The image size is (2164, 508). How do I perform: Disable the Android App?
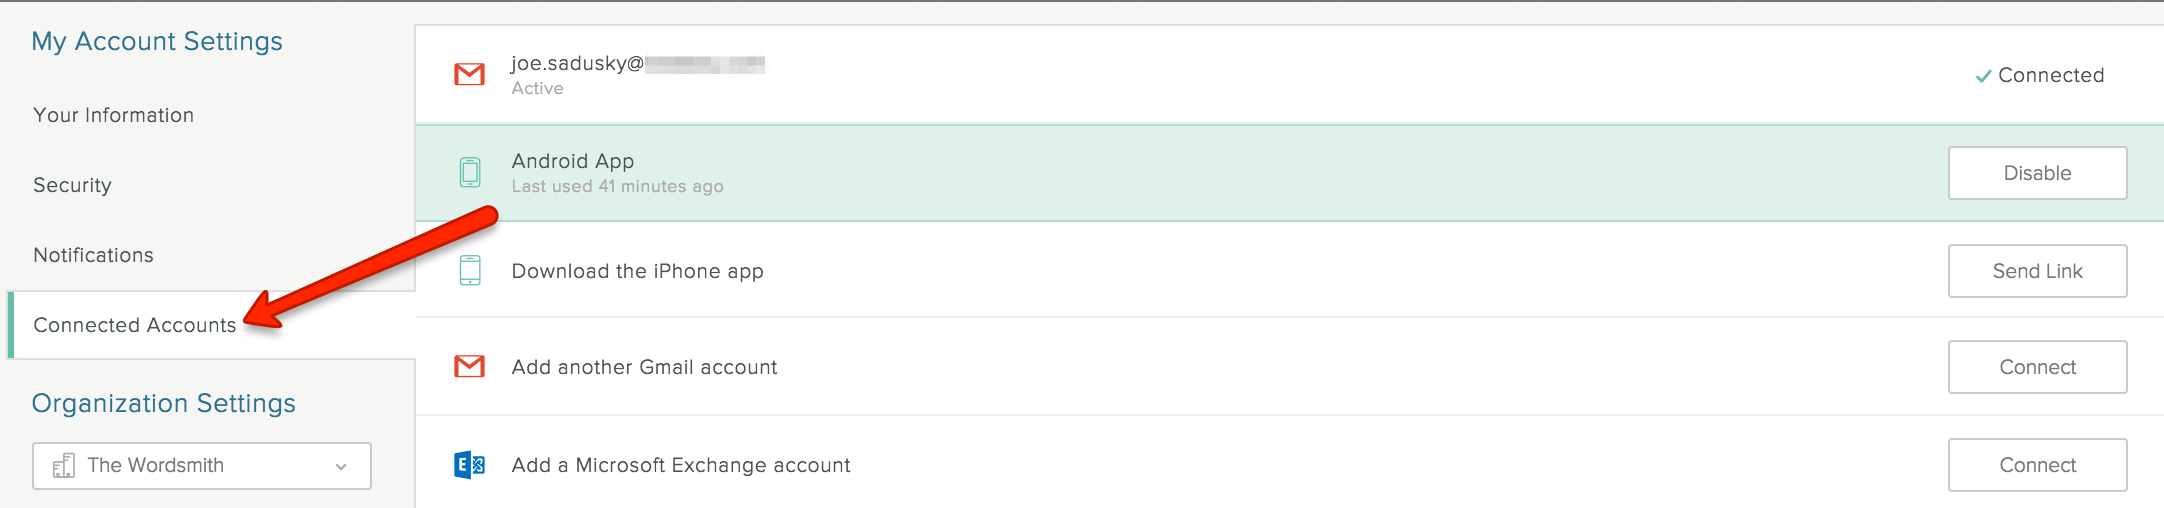2037,173
